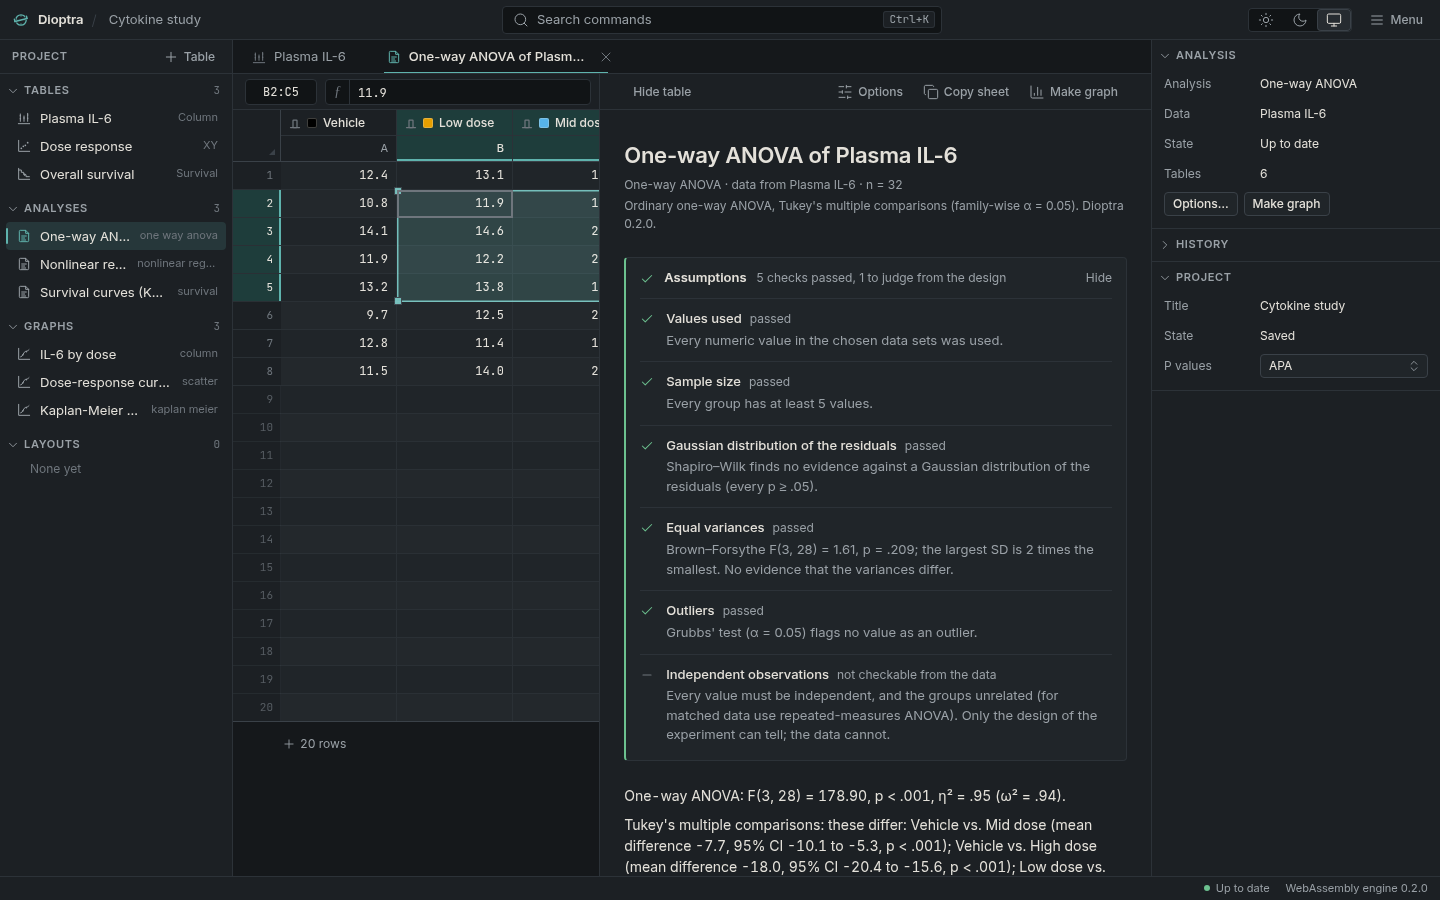The height and width of the screenshot is (900, 1440).
Task: Click Hide table link
Action: pyautogui.click(x=662, y=92)
